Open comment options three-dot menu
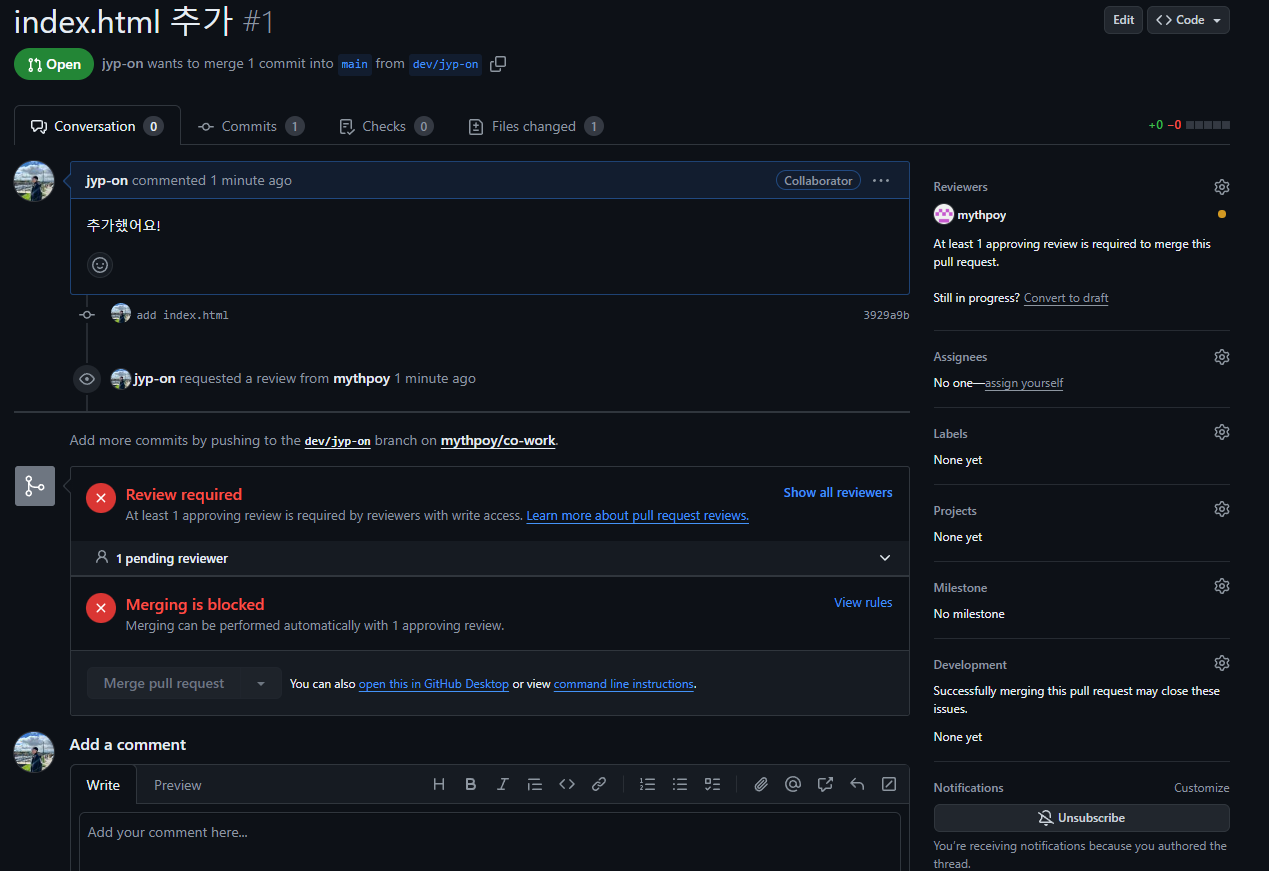 881,181
